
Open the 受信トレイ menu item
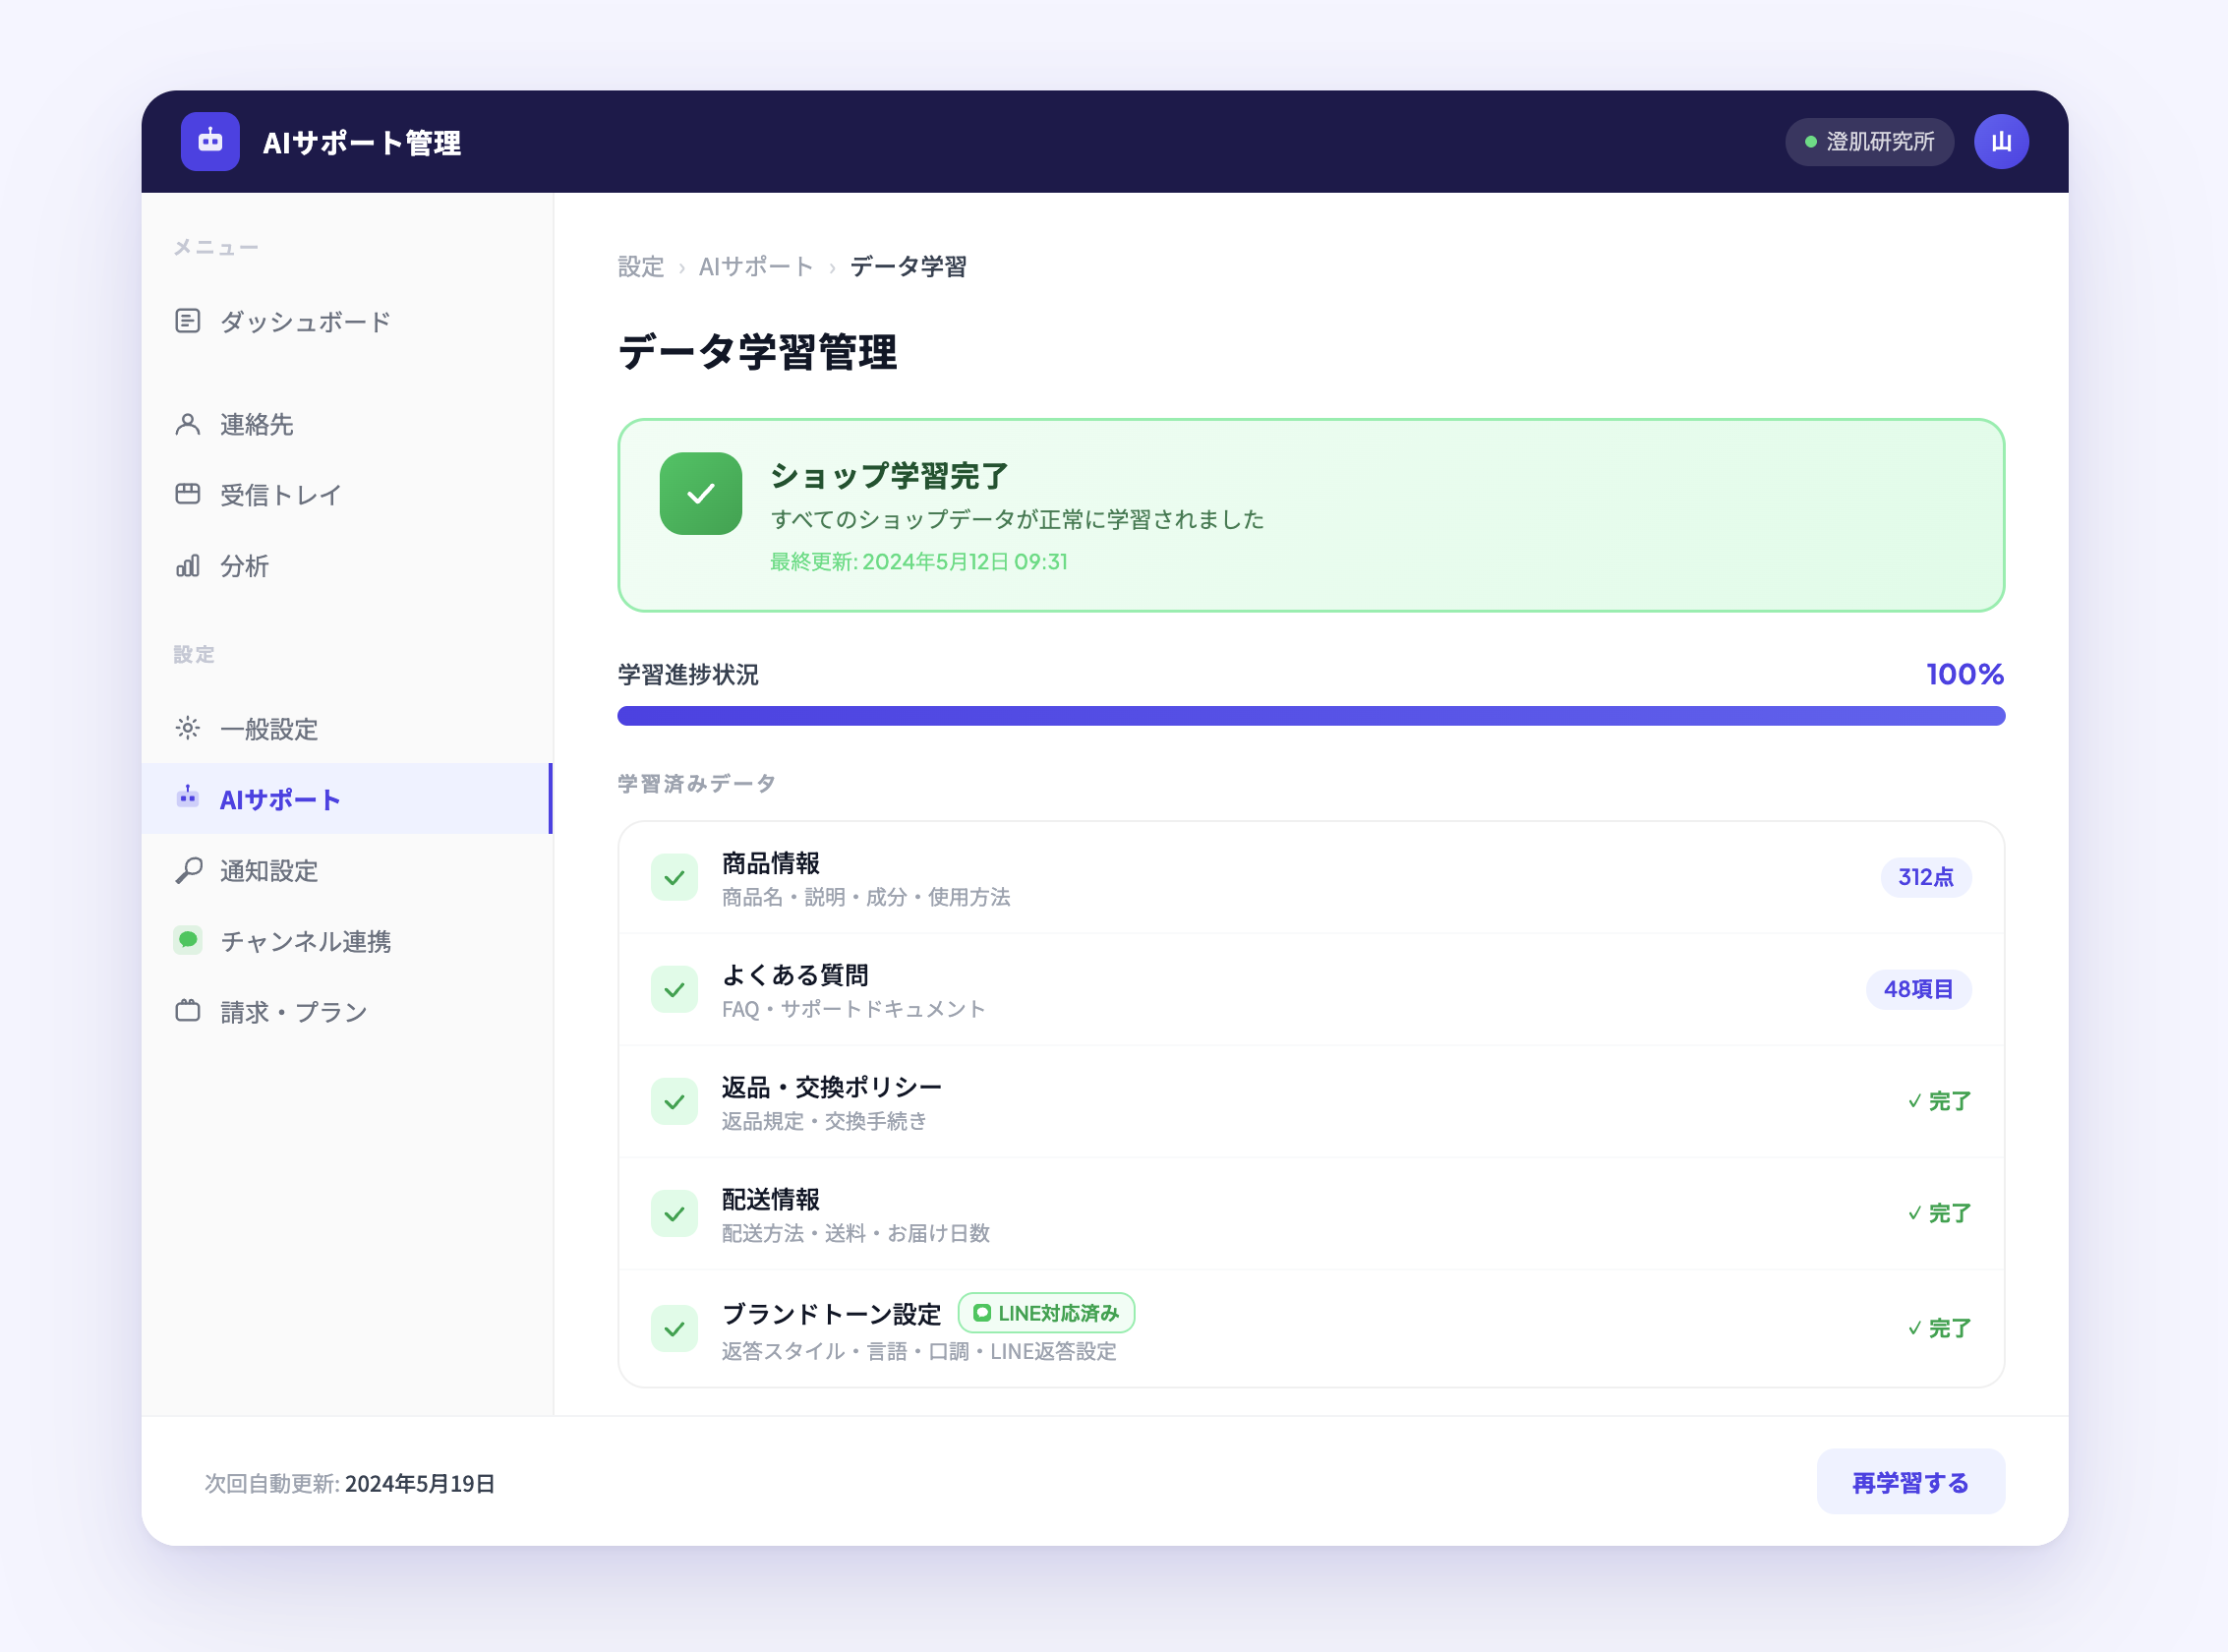pyautogui.click(x=347, y=495)
